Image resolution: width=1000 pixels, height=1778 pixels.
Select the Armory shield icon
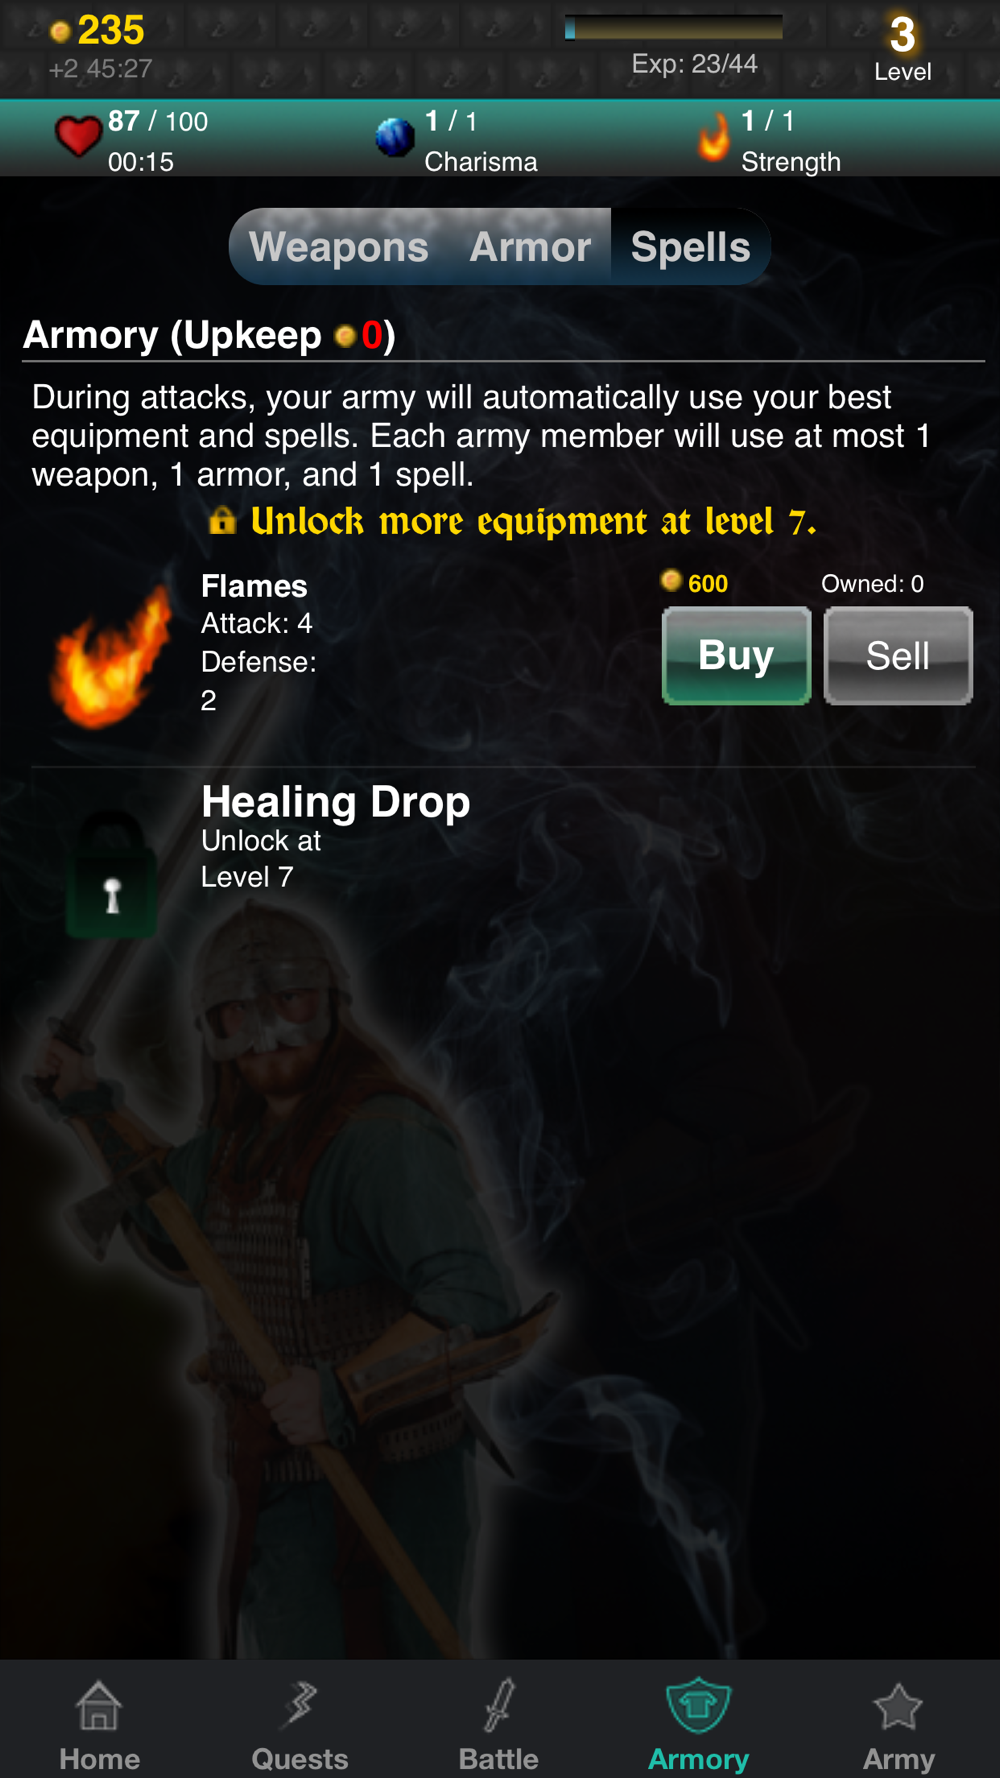pyautogui.click(x=698, y=1706)
